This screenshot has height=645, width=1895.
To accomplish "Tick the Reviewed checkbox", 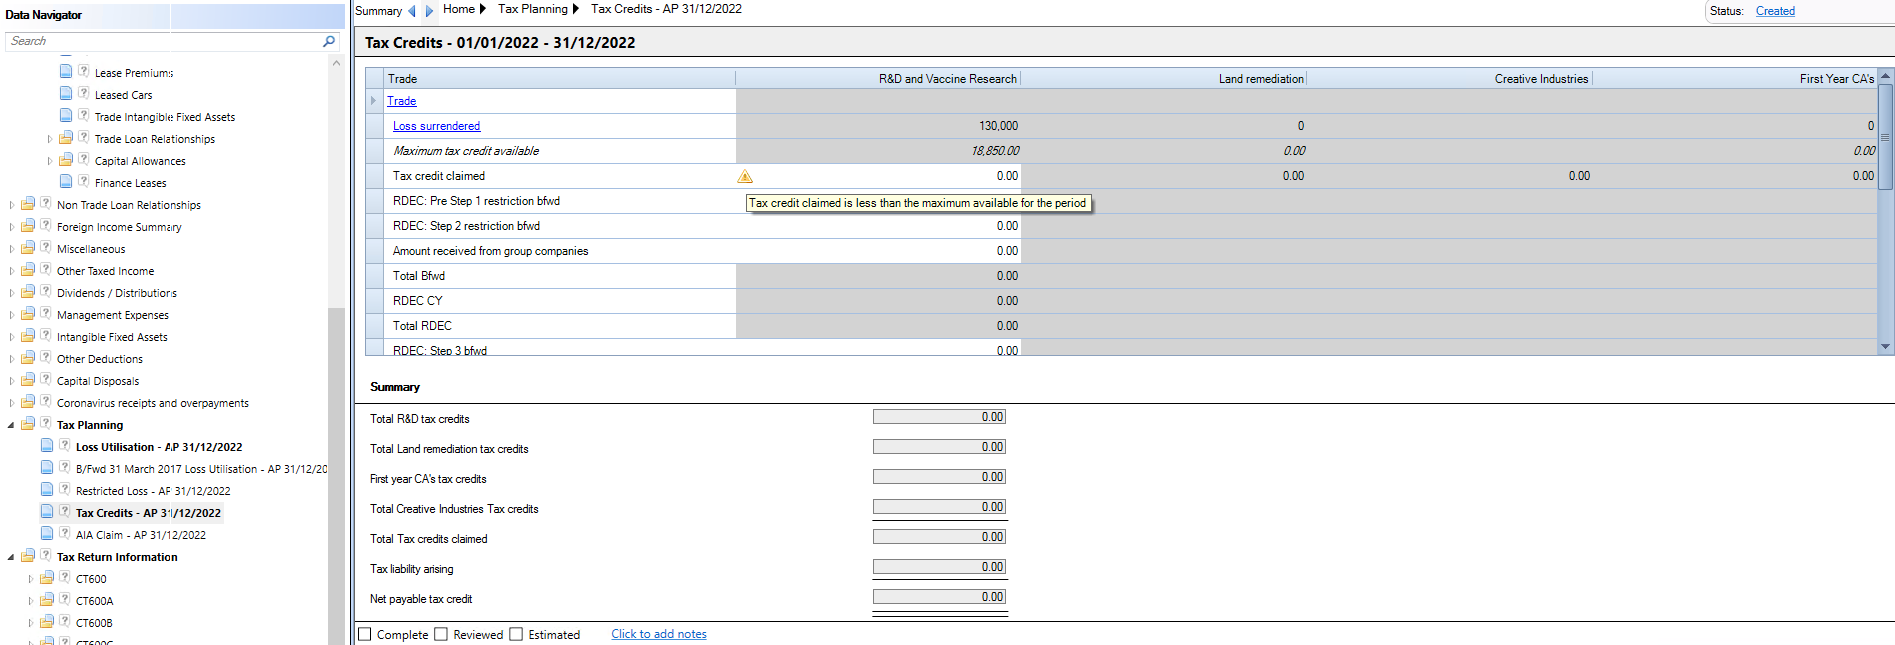I will tap(441, 634).
